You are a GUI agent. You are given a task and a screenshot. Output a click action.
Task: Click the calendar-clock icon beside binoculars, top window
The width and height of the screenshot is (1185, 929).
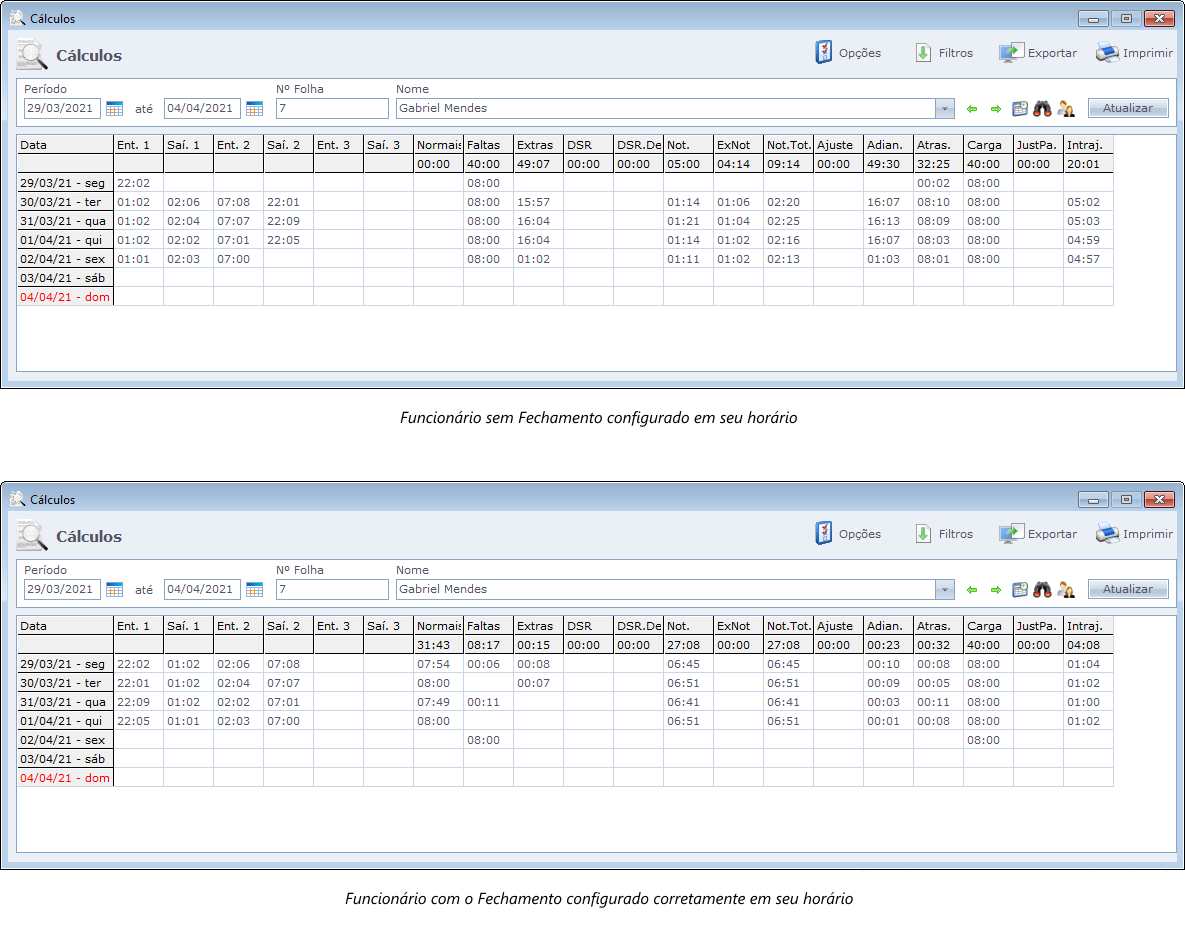[1020, 109]
